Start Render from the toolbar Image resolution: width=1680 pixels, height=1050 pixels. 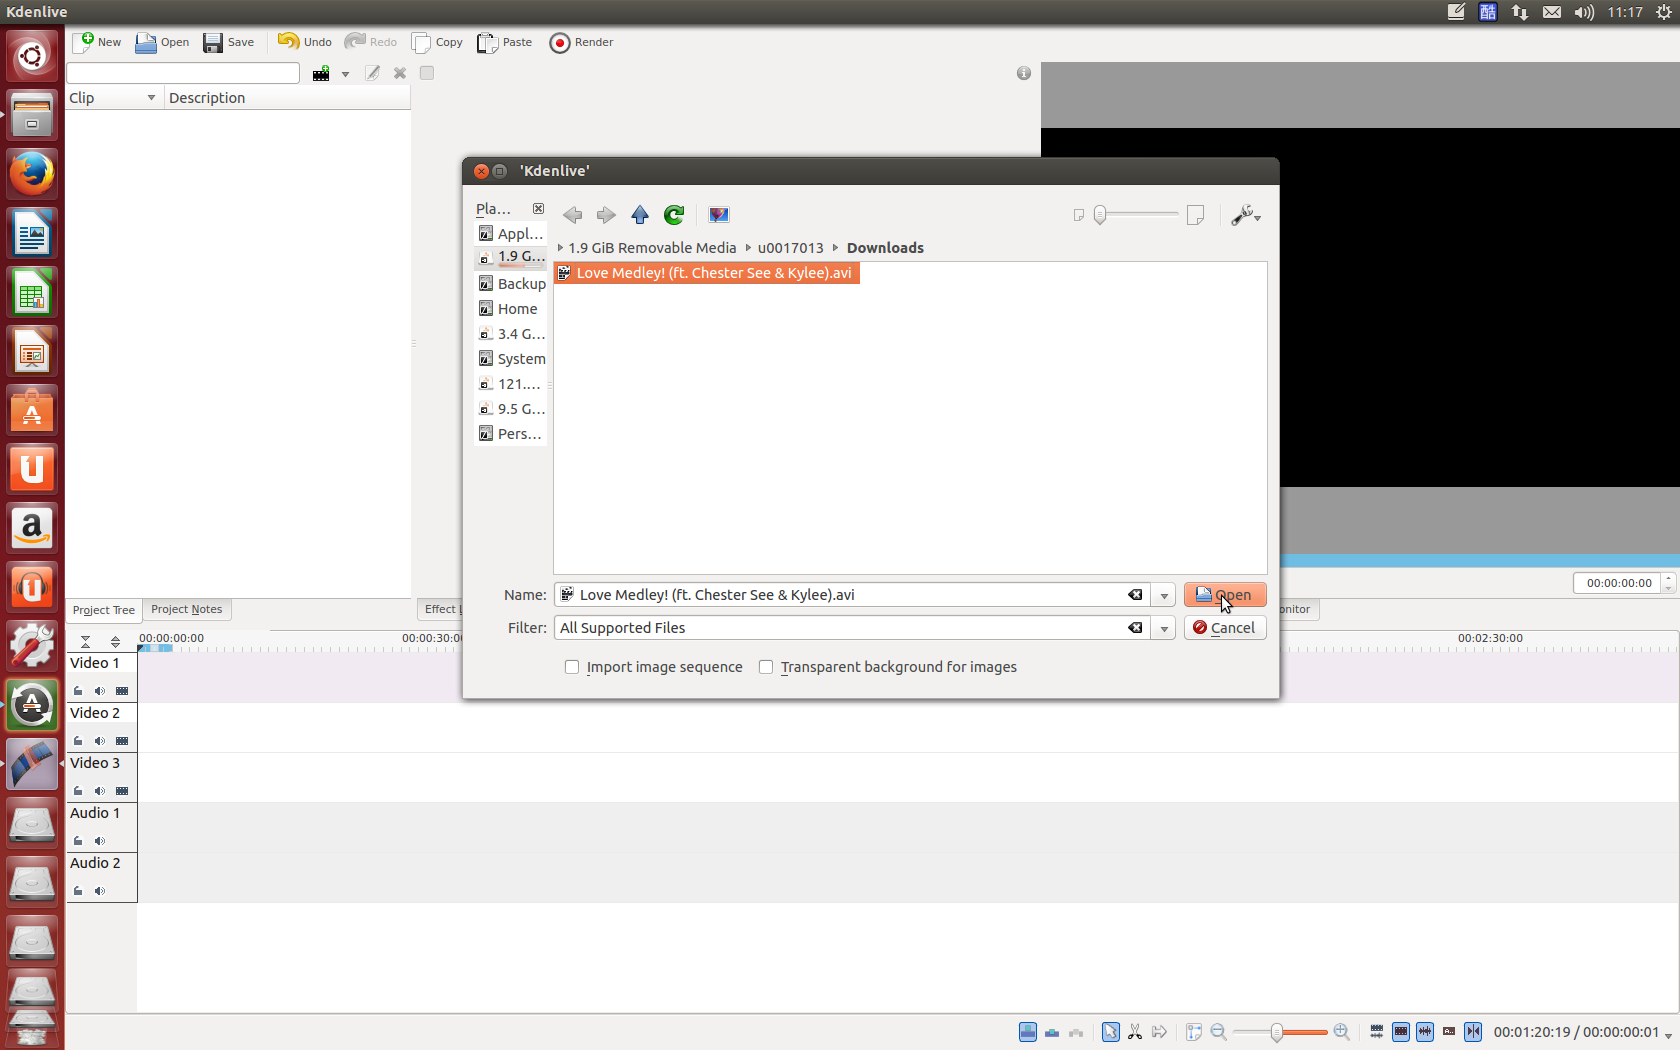(581, 42)
